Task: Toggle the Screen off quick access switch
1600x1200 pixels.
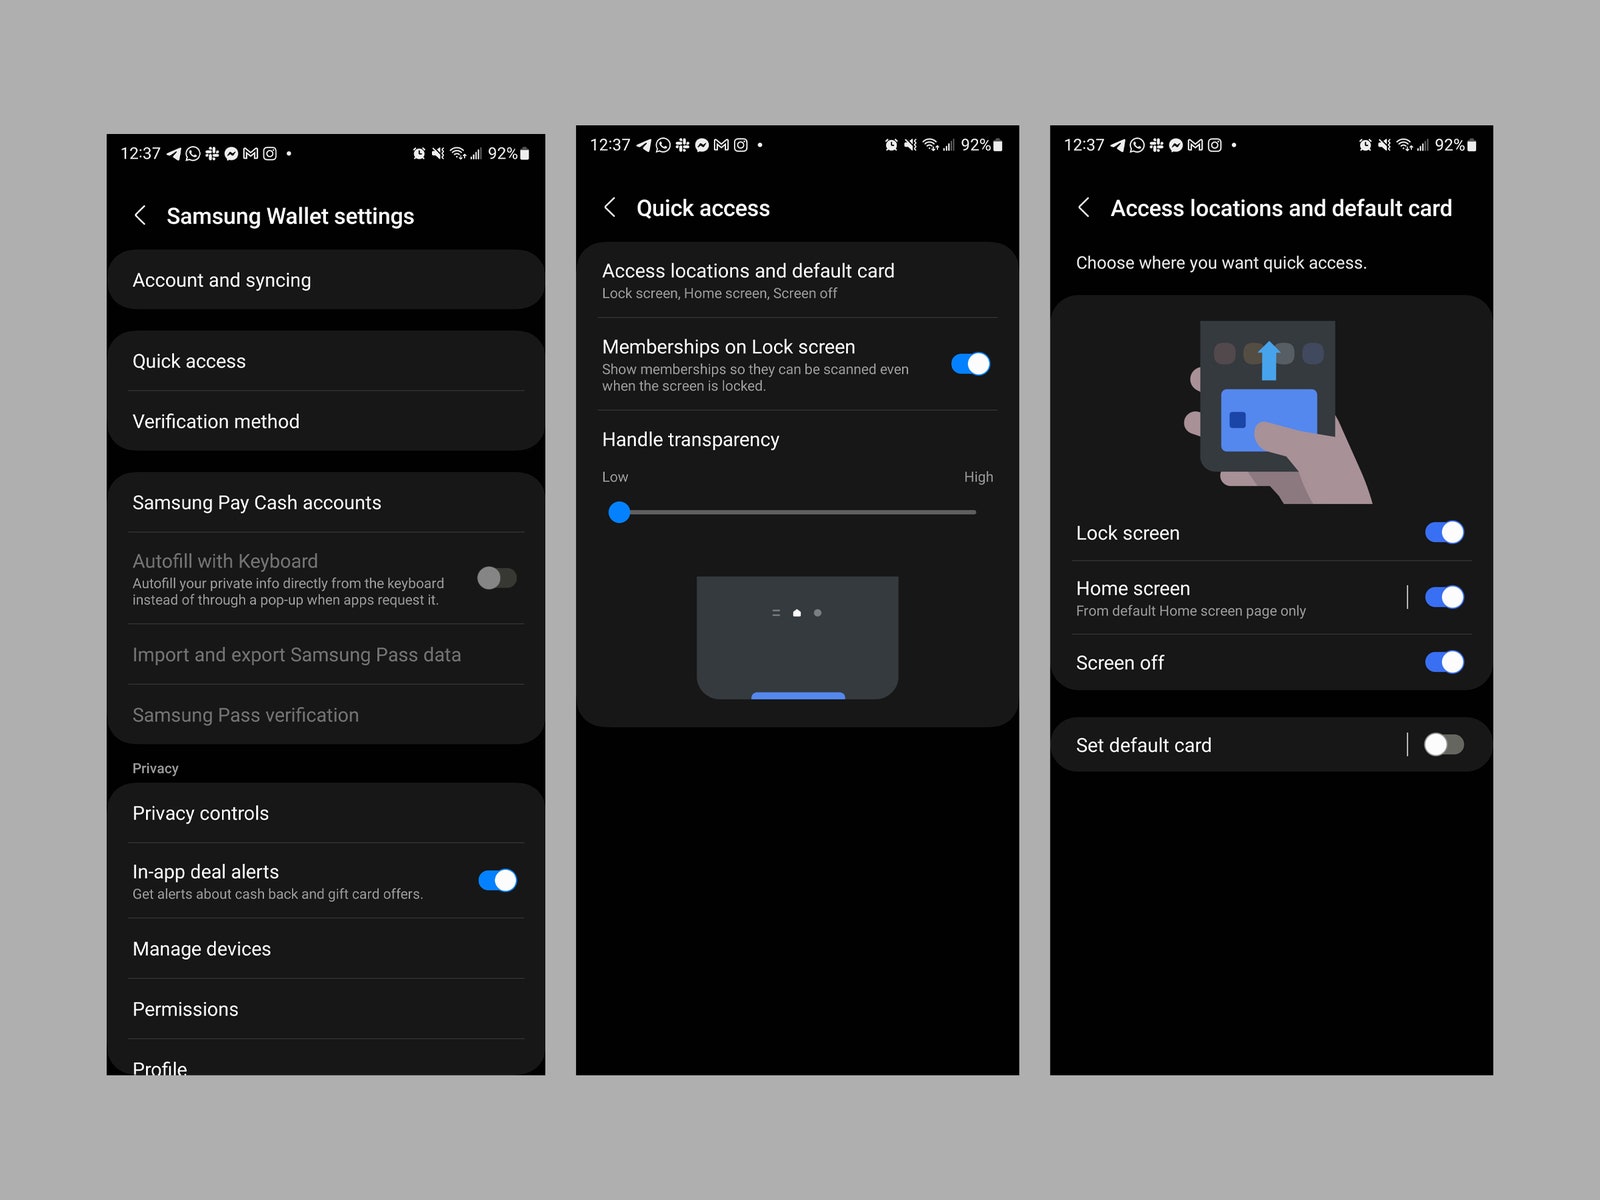Action: coord(1444,662)
